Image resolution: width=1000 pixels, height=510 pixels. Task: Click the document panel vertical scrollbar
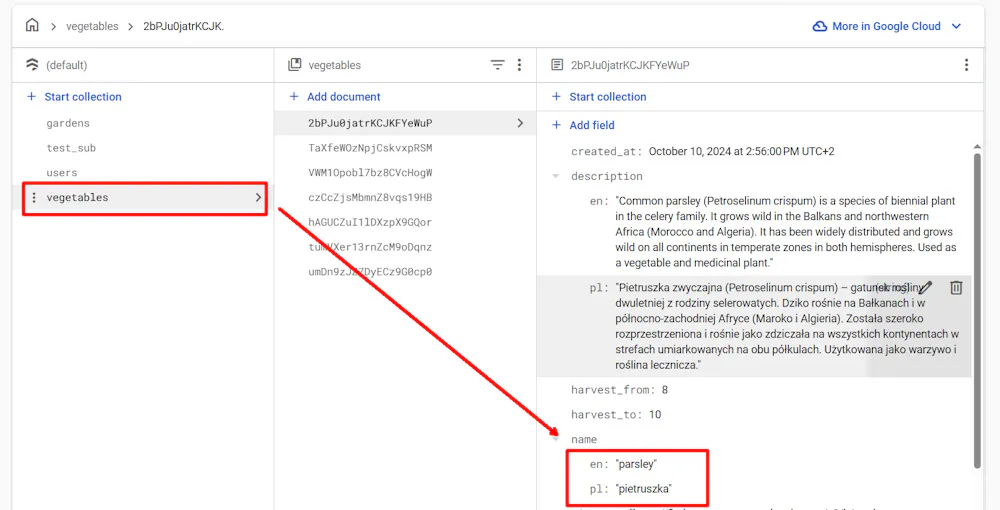(976, 309)
